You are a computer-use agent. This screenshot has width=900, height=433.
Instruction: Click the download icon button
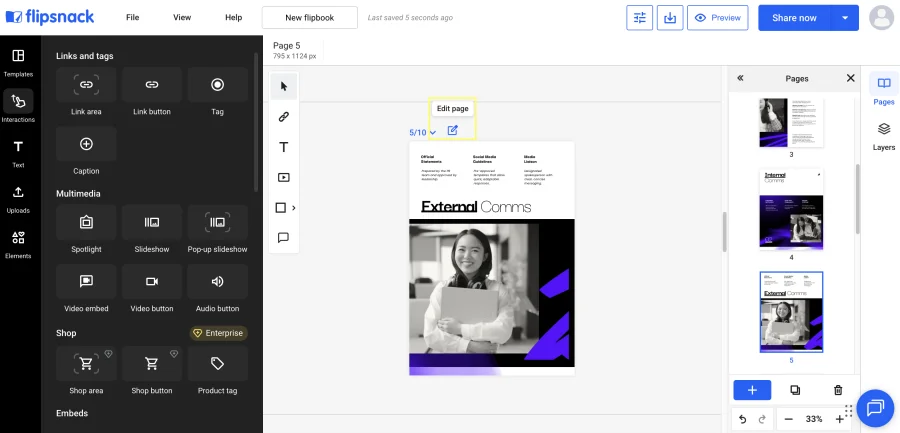pos(670,18)
